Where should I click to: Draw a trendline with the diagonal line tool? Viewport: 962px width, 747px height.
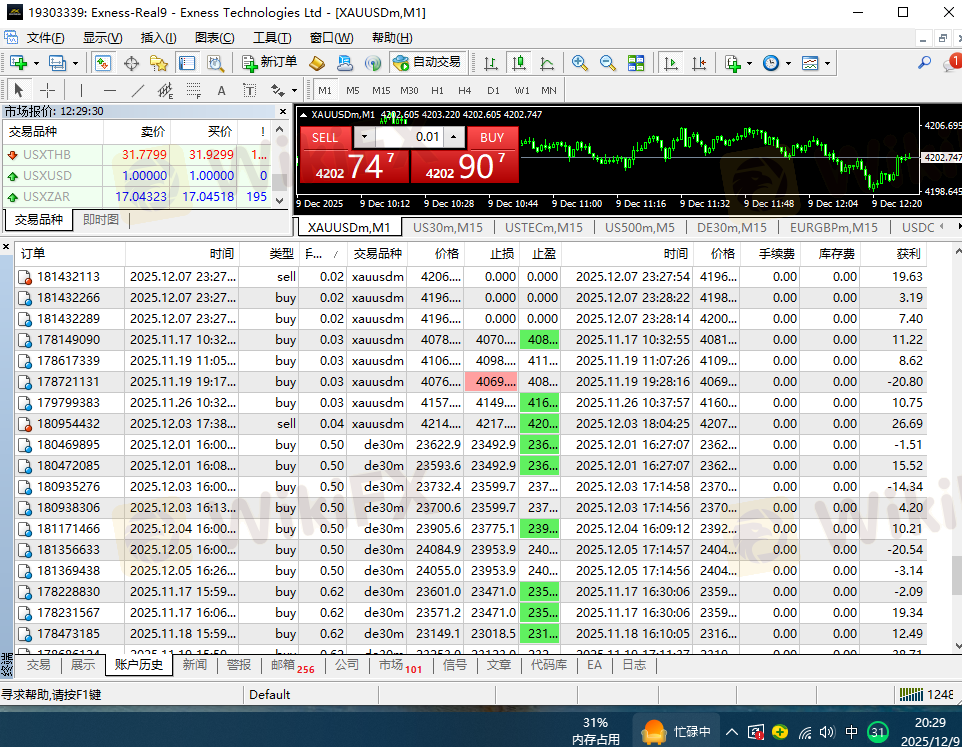[x=138, y=91]
